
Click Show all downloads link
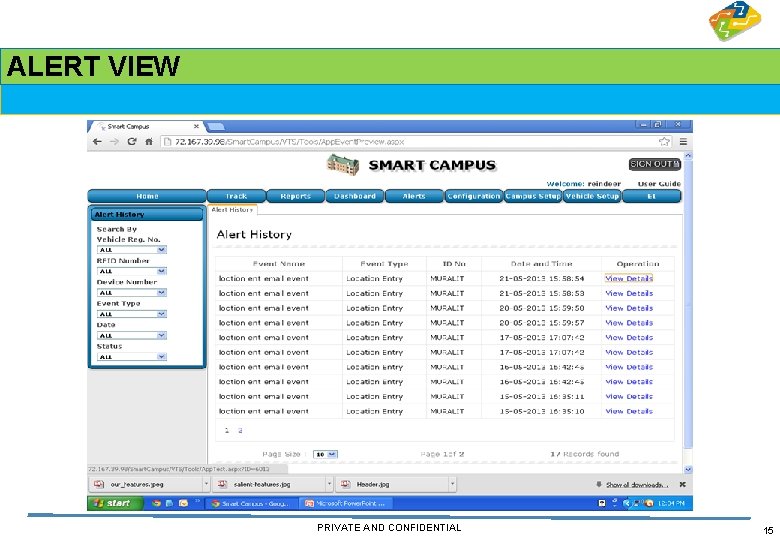637,484
